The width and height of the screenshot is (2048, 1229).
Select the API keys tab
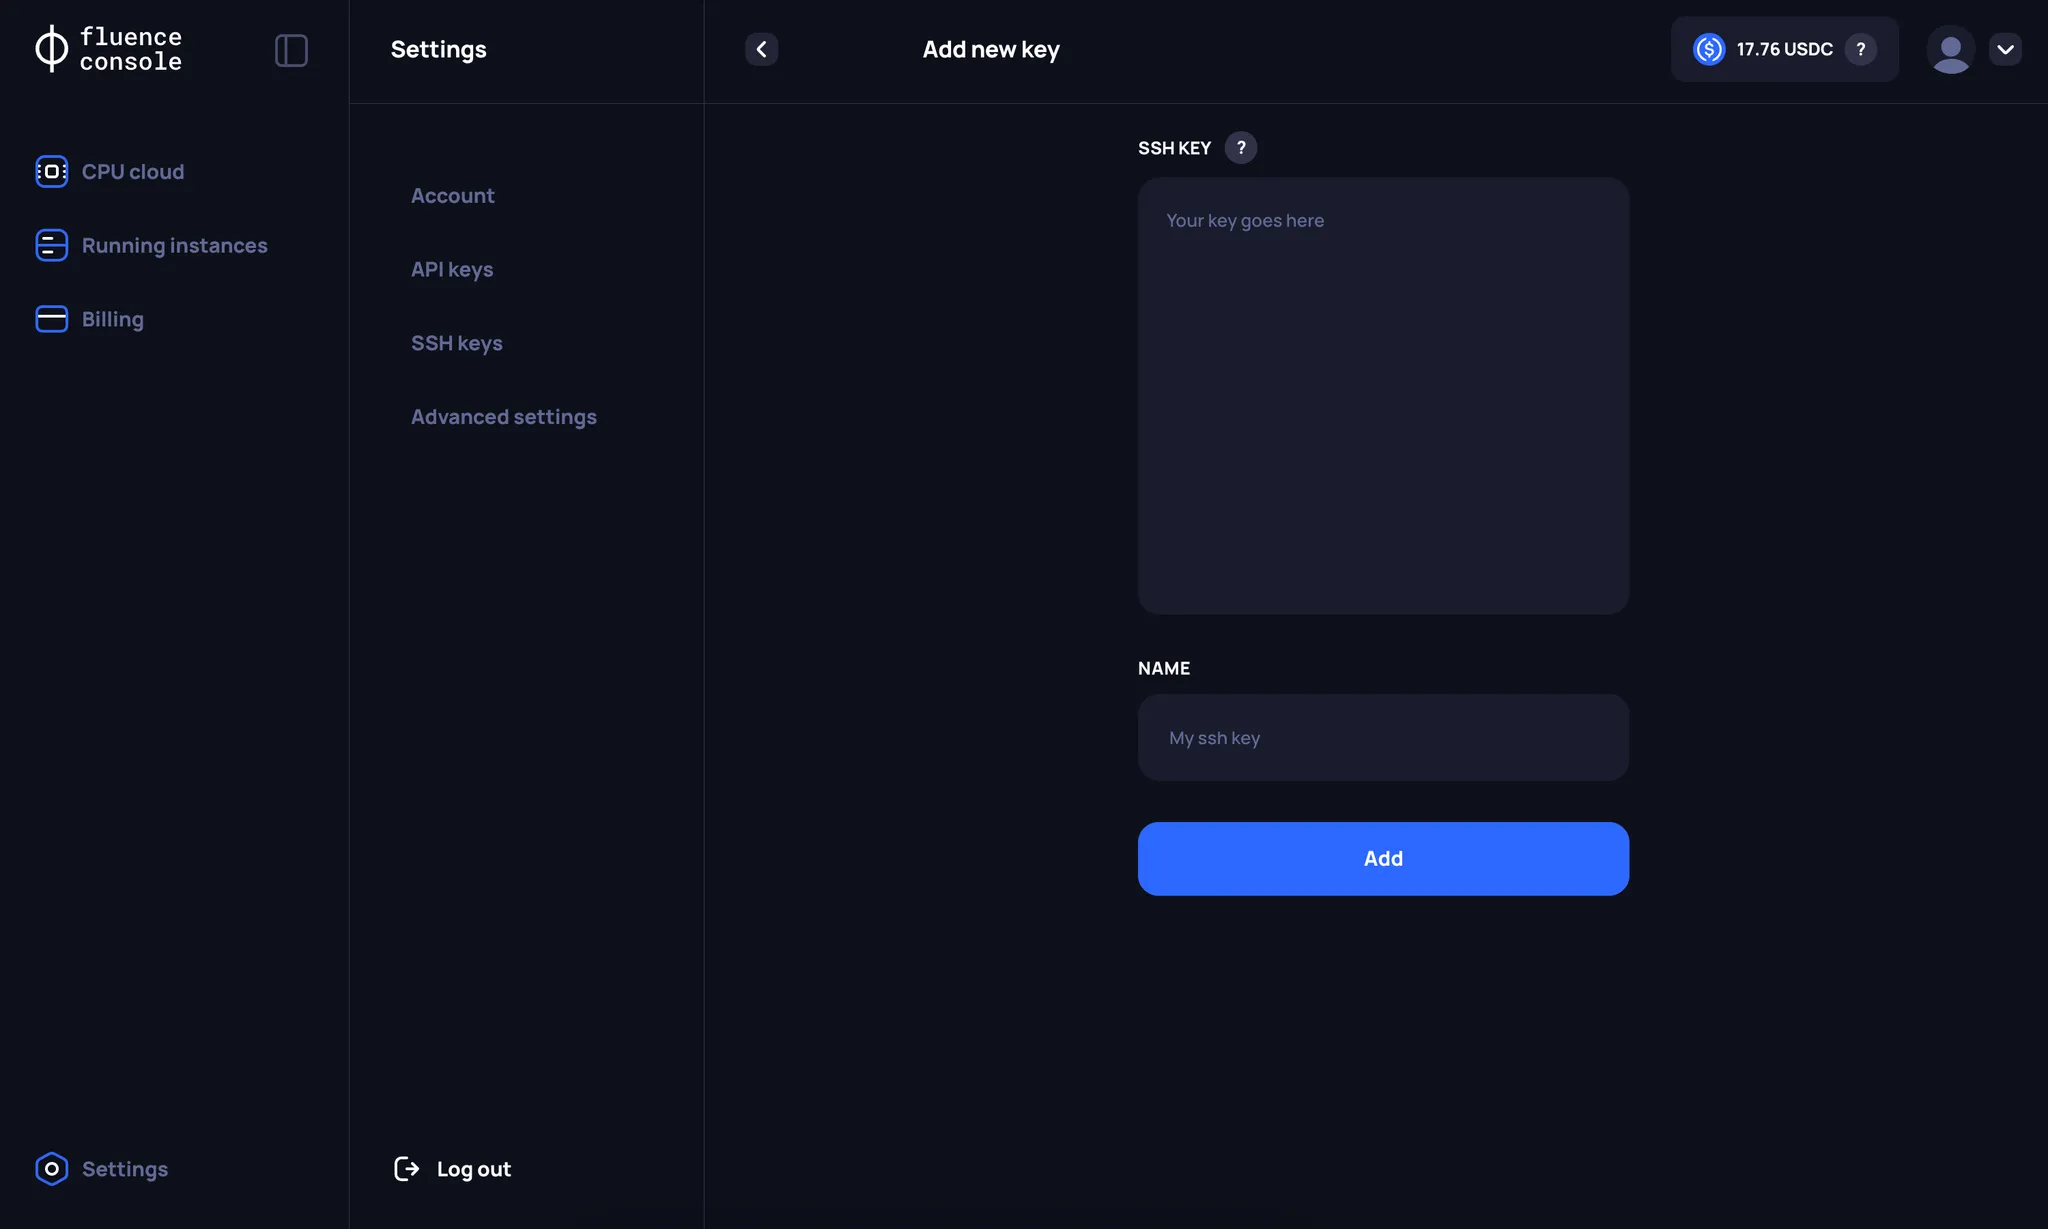point(451,269)
